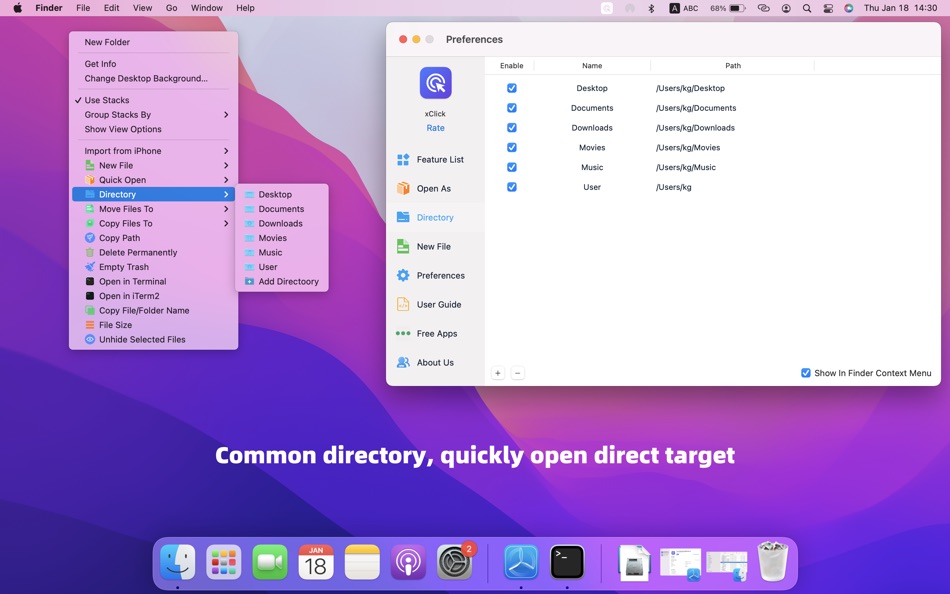Select the /Users/kg/Movies path cell
Screen dimensions: 950x594
point(688,147)
